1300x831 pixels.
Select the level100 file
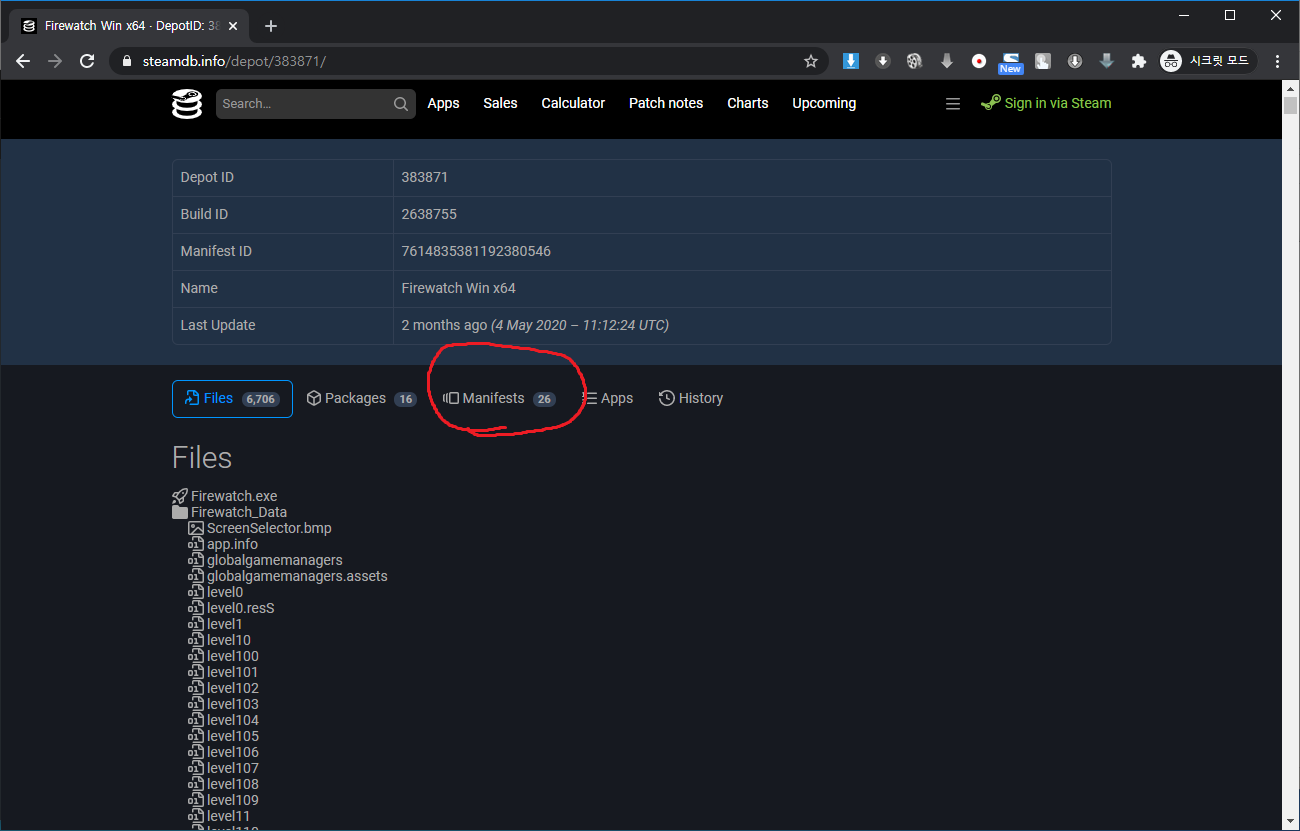233,656
